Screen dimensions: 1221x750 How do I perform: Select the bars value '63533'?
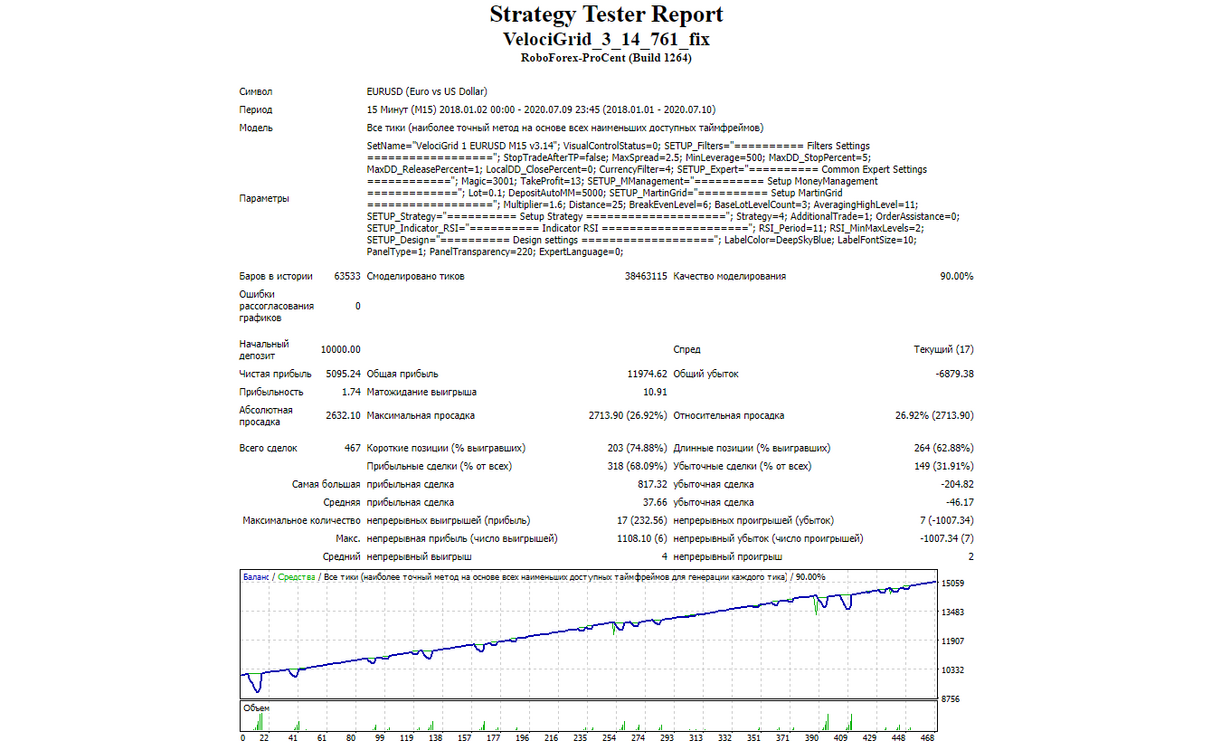pos(346,276)
